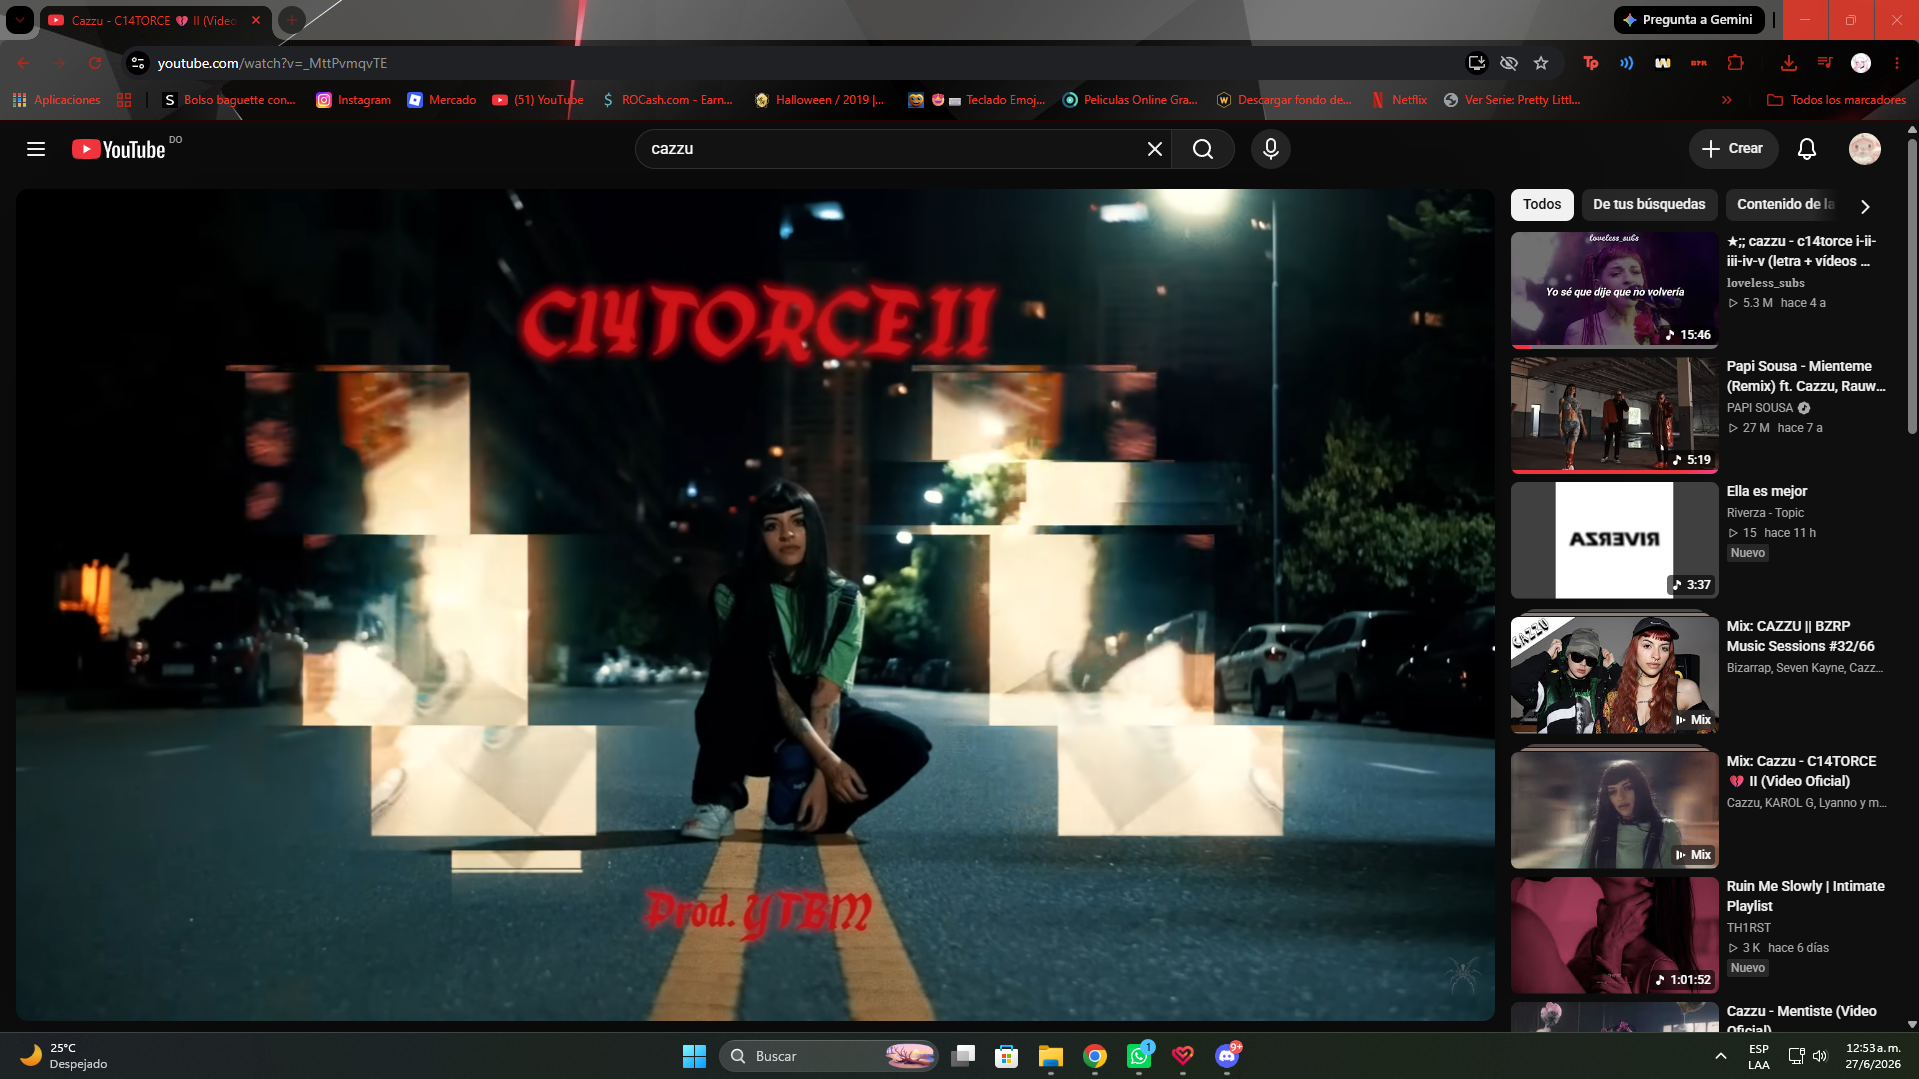Viewport: 1919px width, 1079px height.
Task: Open the tab search dropdown arrow
Action: coord(20,20)
